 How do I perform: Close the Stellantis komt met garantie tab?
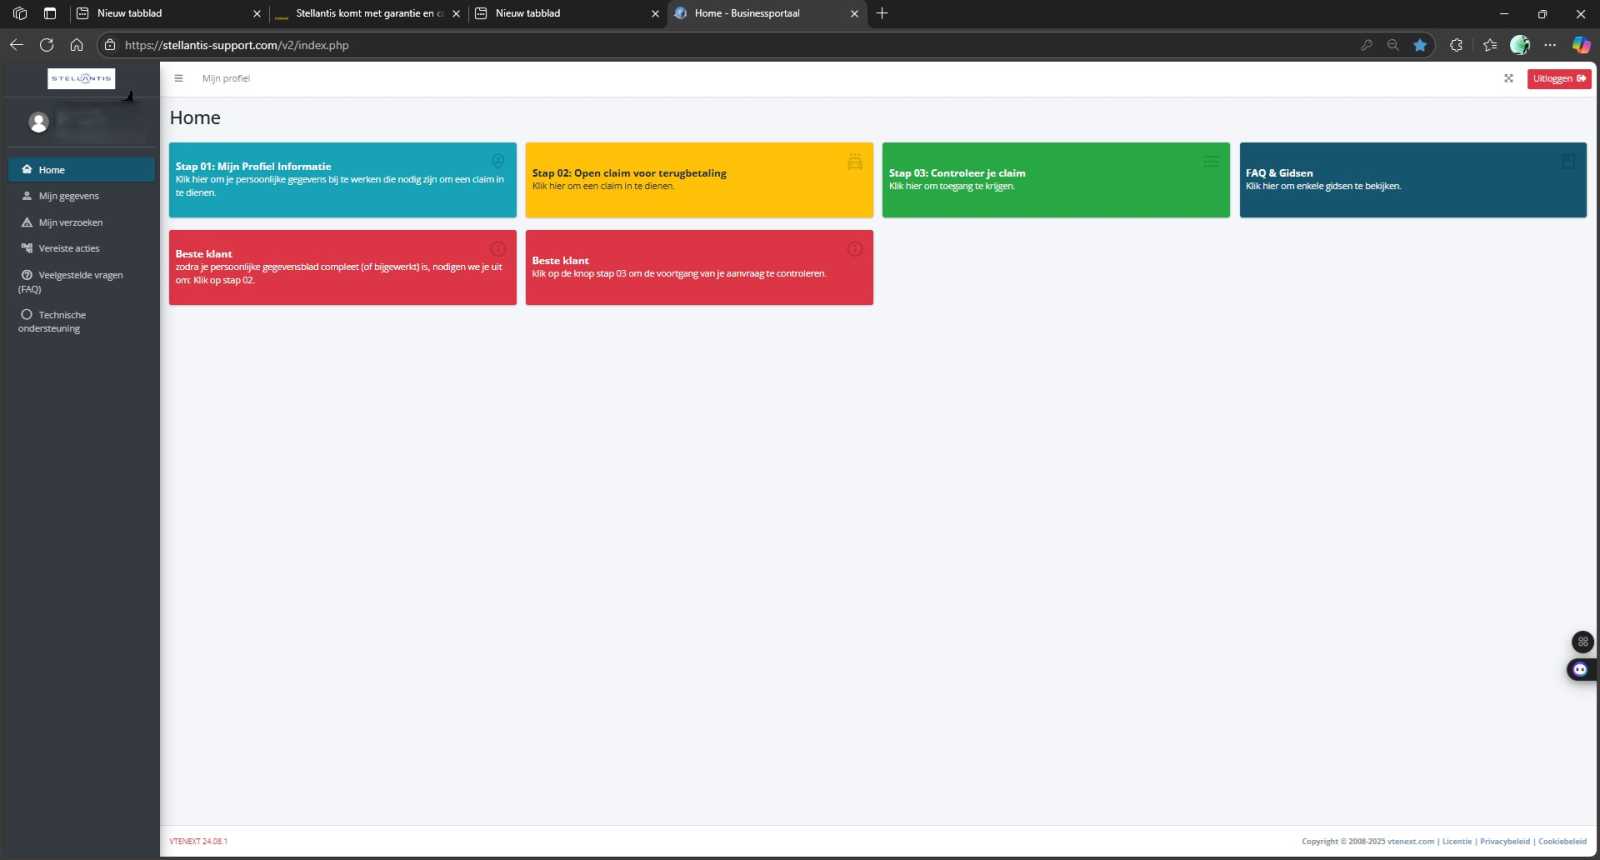456,14
